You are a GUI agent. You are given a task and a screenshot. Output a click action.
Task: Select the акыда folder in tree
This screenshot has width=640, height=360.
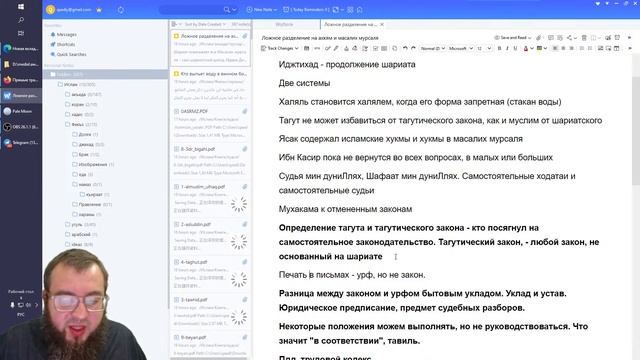(79, 94)
